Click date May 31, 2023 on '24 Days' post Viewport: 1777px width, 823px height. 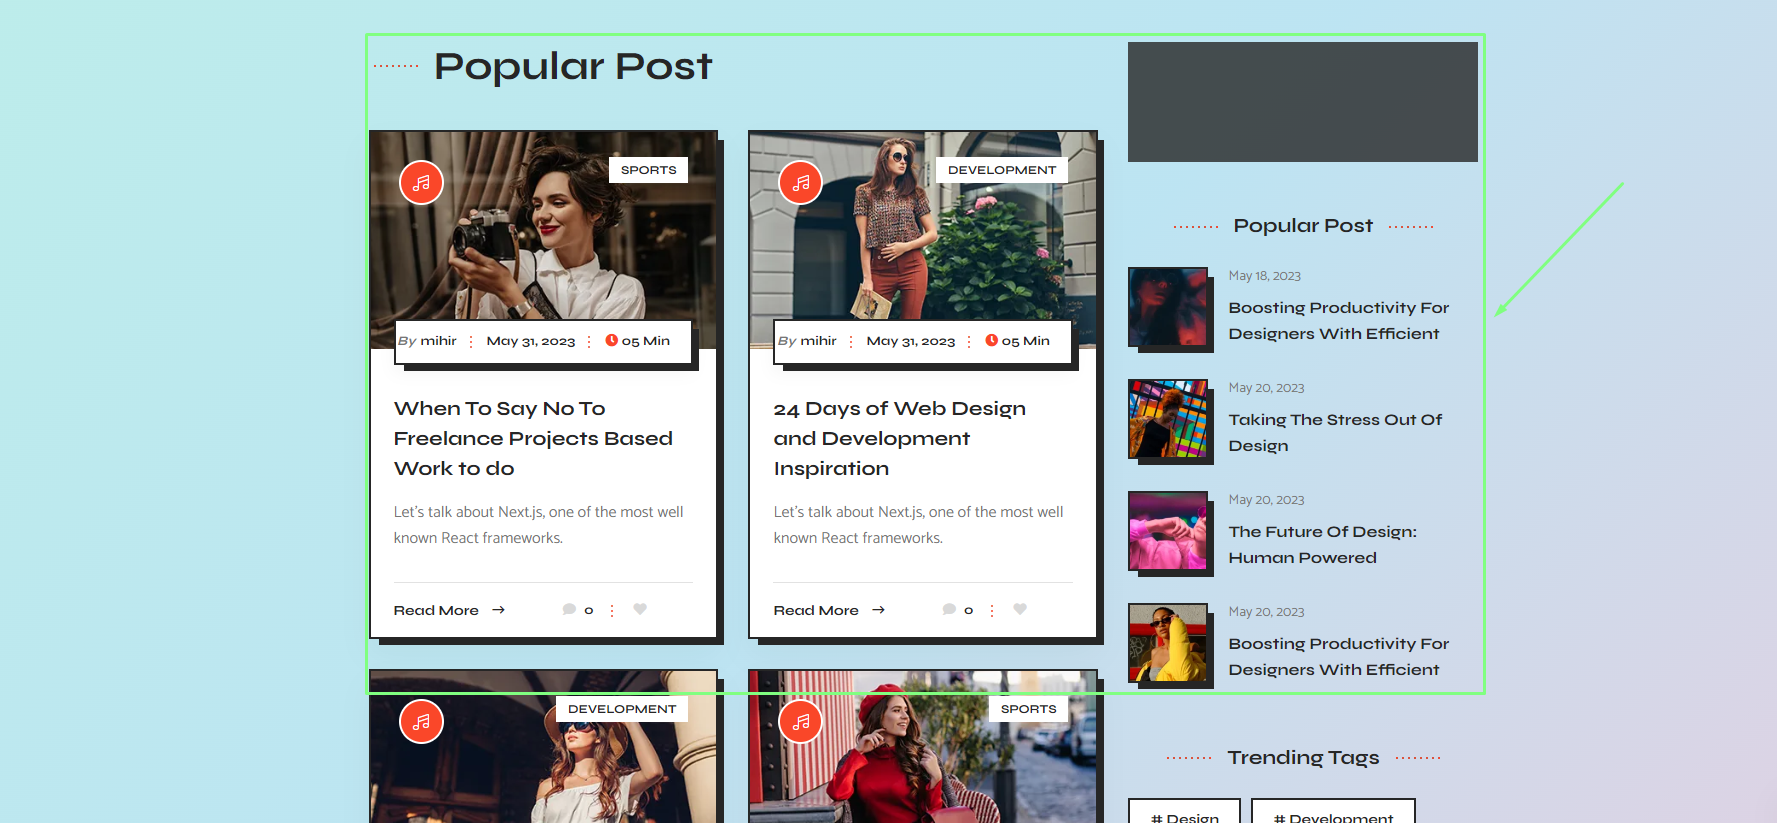[911, 341]
